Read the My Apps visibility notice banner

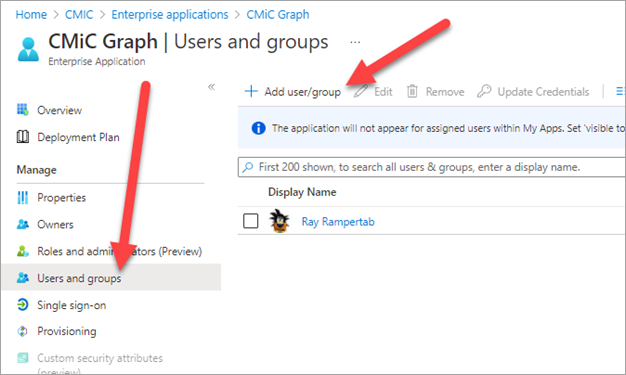432,128
